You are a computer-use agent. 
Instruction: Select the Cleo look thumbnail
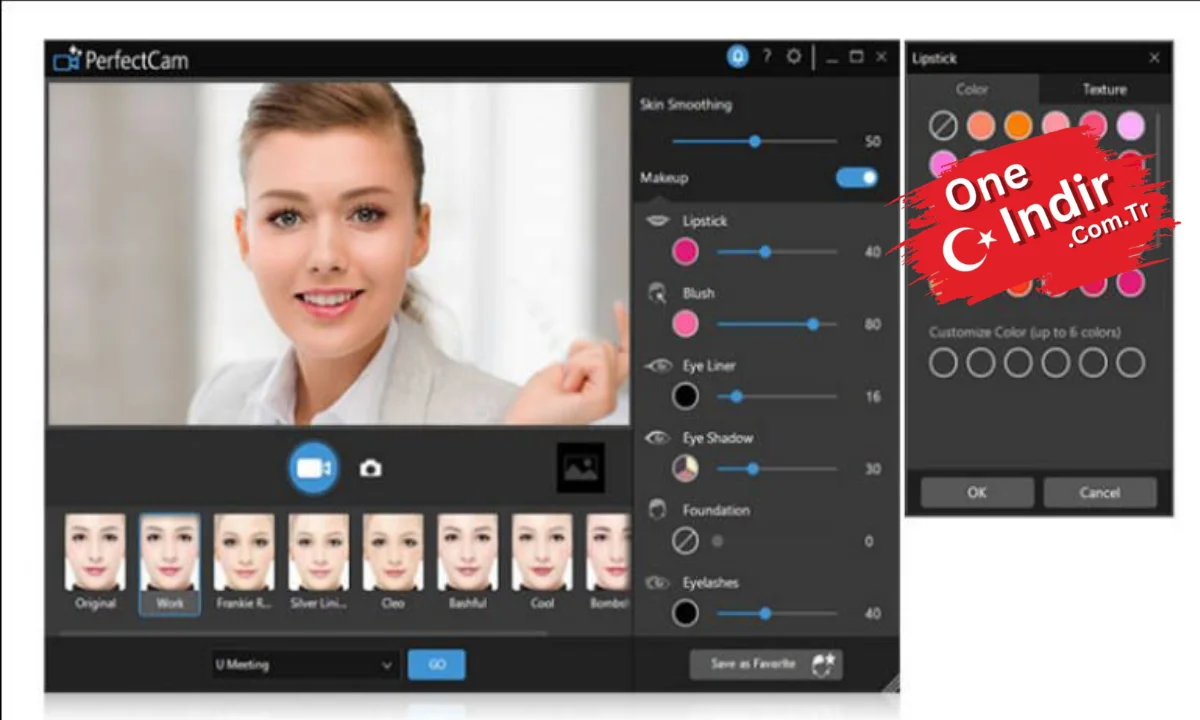[x=393, y=562]
